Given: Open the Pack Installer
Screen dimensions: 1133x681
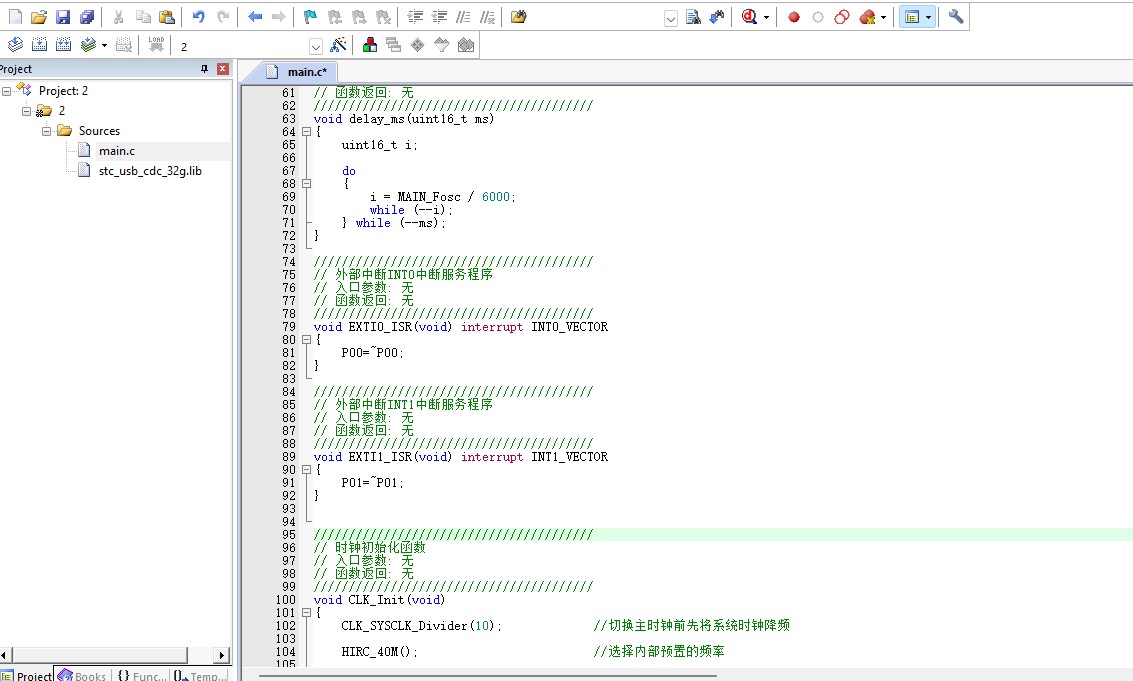Looking at the screenshot, I should 466,45.
